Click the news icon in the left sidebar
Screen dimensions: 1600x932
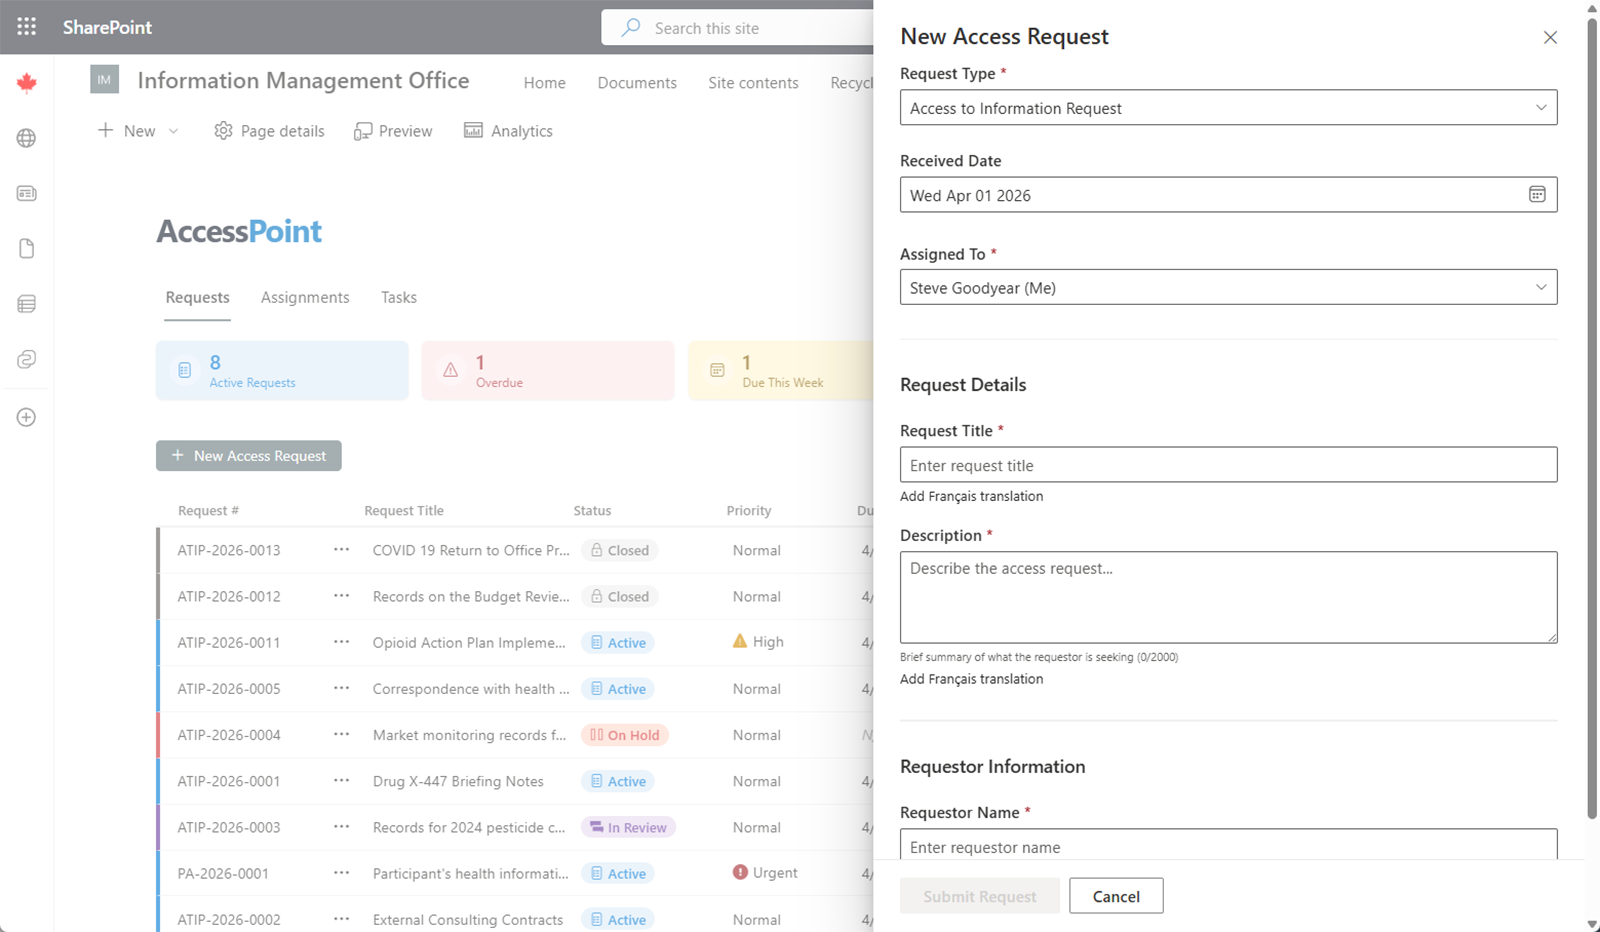pos(26,193)
